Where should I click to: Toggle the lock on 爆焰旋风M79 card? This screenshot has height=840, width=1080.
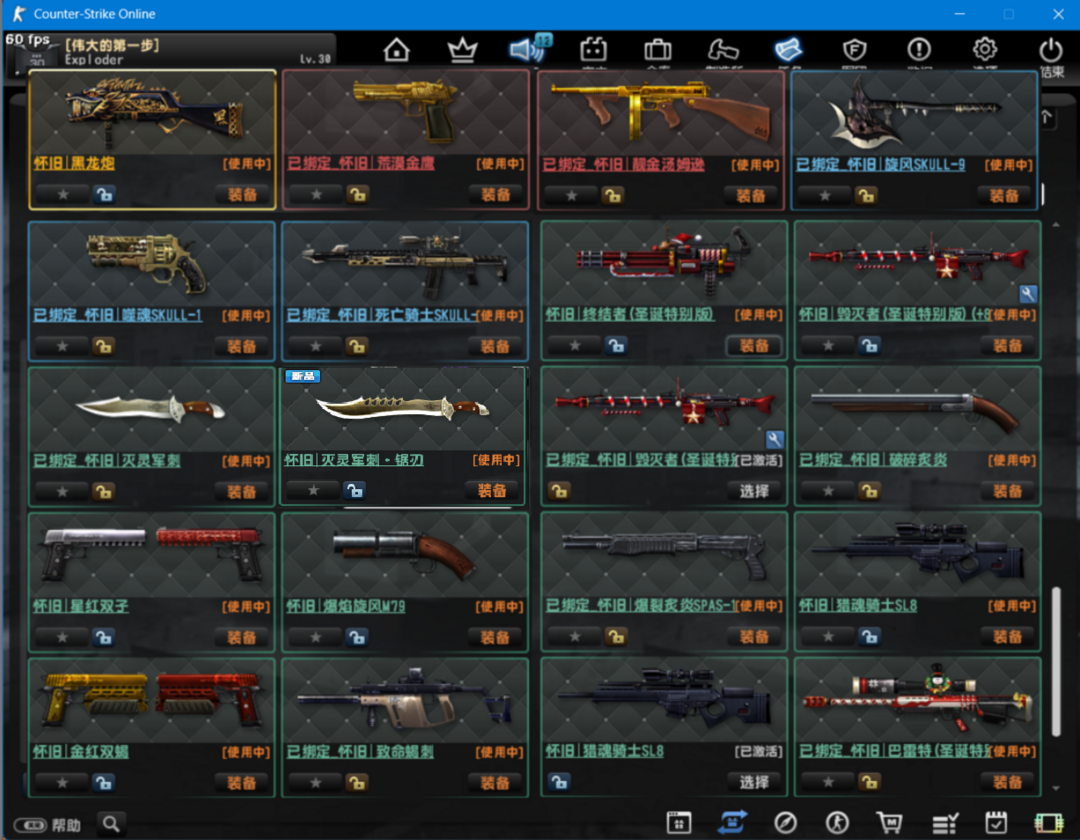[357, 638]
